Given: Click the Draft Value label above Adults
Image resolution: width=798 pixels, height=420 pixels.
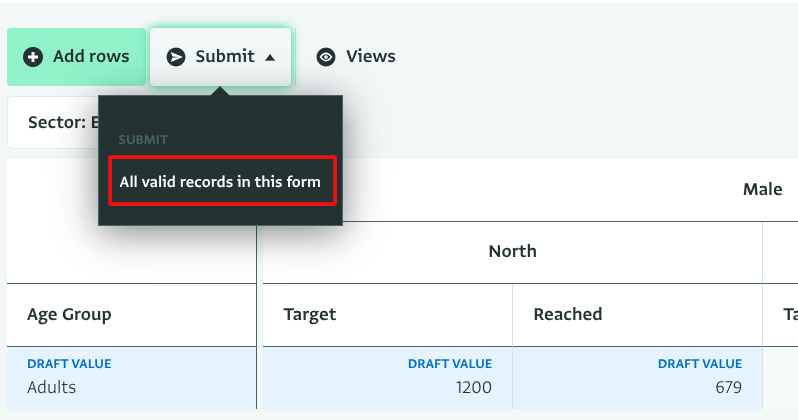Looking at the screenshot, I should 69,364.
